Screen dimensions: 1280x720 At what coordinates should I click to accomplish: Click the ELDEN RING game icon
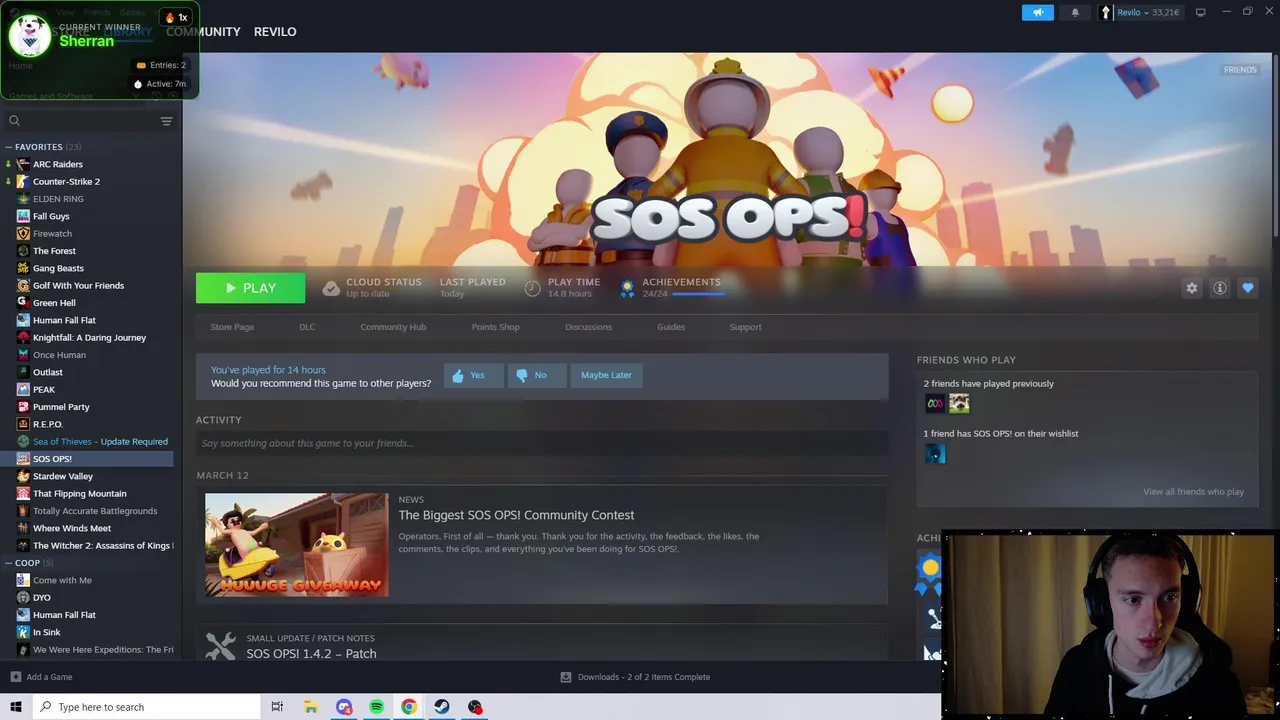[x=24, y=199]
